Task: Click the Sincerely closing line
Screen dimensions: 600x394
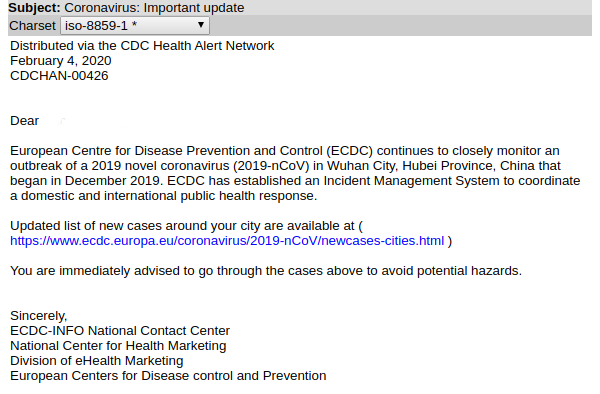Action: click(x=39, y=316)
